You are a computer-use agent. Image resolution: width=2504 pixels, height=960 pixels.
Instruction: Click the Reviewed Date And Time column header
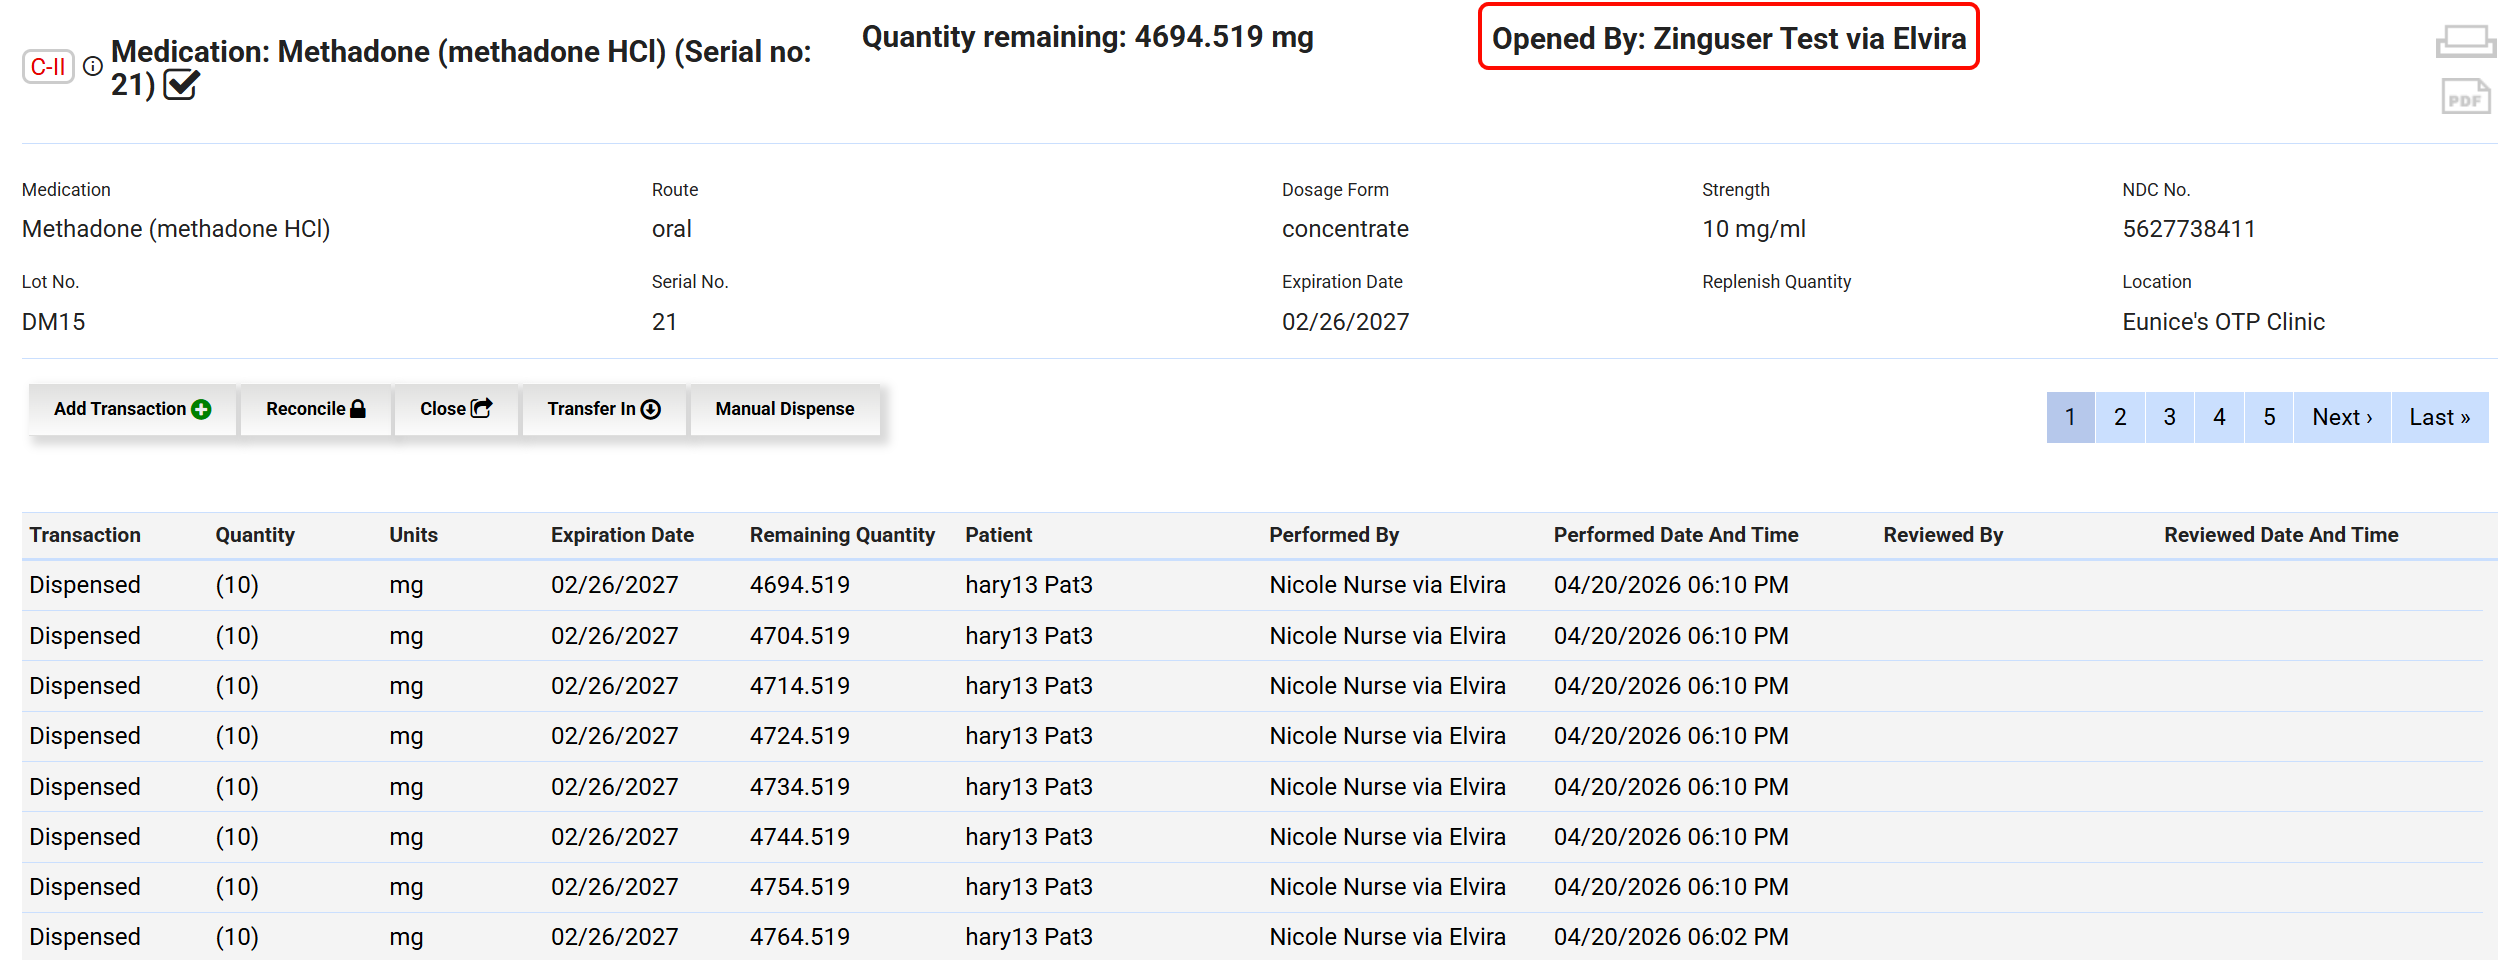(x=2281, y=535)
